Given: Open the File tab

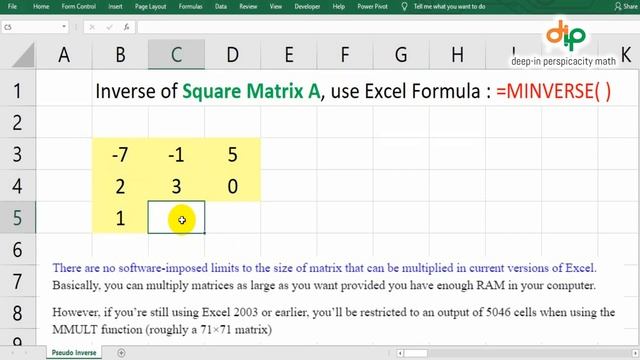Looking at the screenshot, I should [x=12, y=7].
